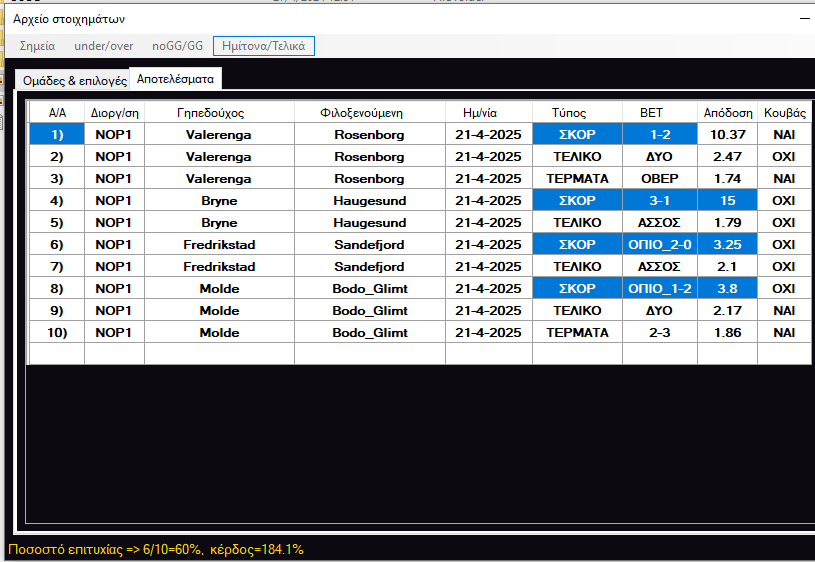Click the Φιλοξενούμενη column header
Screen dimensions: 815x562
pyautogui.click(x=369, y=113)
